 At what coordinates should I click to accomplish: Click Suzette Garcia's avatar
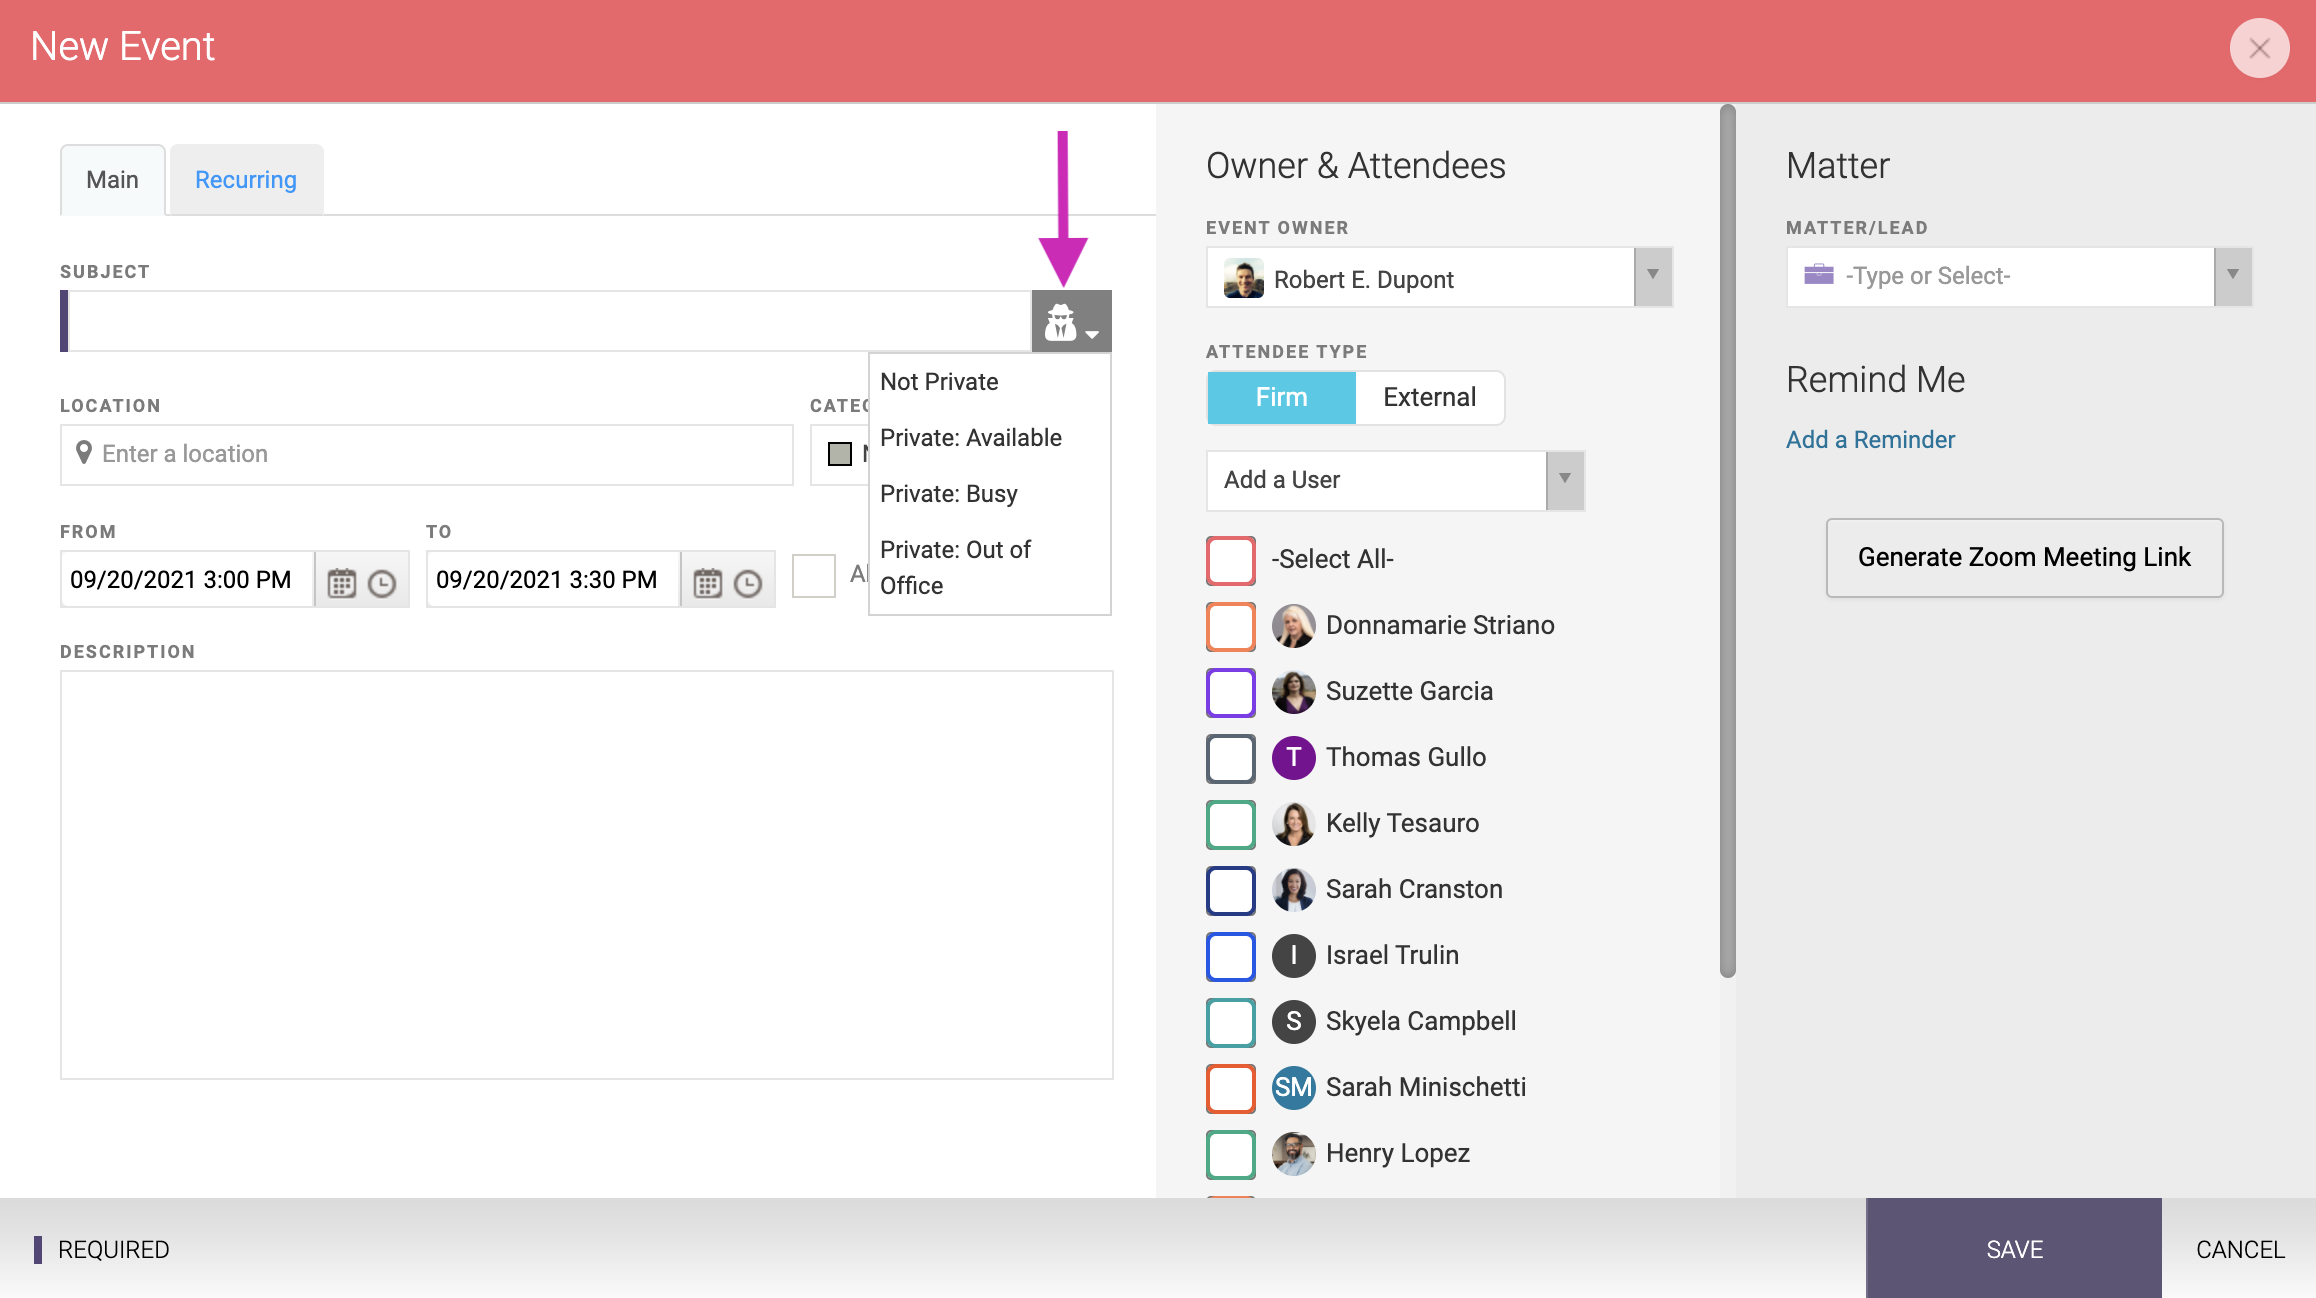1293,692
